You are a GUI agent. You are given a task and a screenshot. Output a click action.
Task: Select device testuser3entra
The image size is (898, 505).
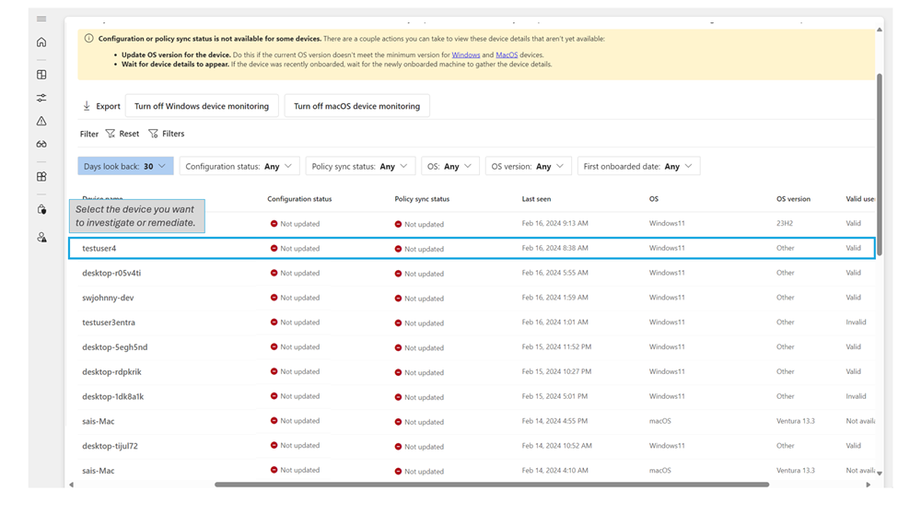[x=108, y=322]
